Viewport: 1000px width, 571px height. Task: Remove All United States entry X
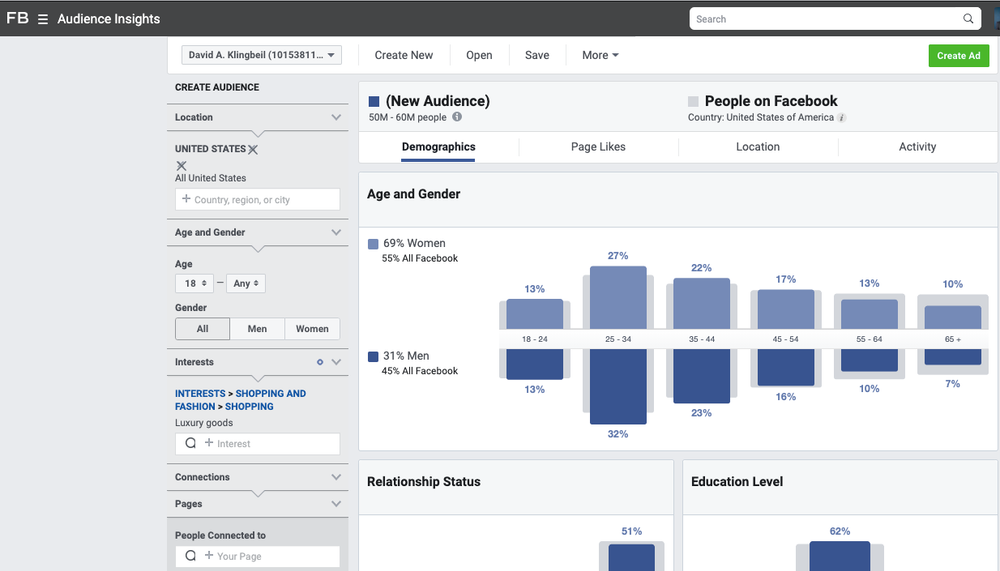click(181, 165)
